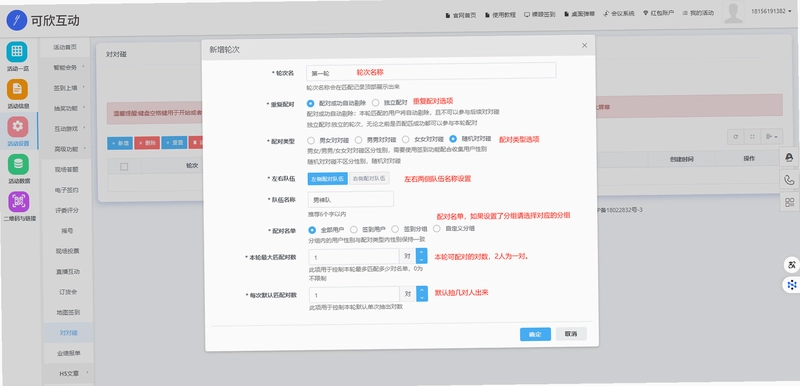800x386 pixels.
Task: Open 使用教程 link in header
Action: coord(501,15)
